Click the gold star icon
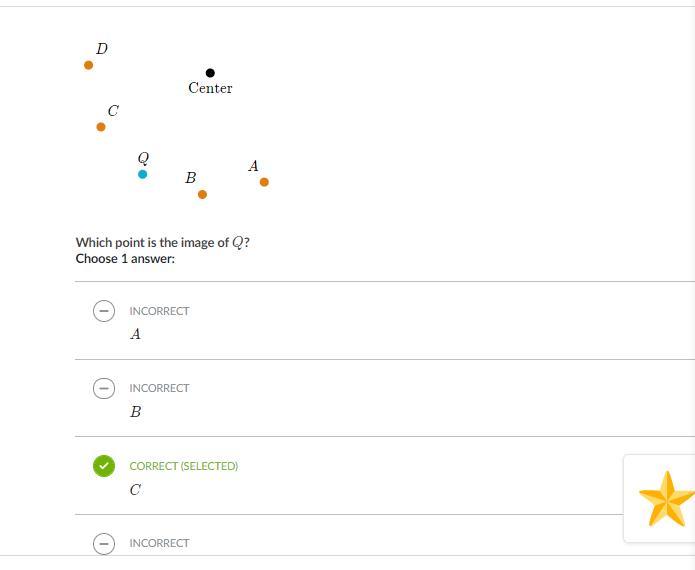Viewport: 695px width, 570px height. pos(666,499)
